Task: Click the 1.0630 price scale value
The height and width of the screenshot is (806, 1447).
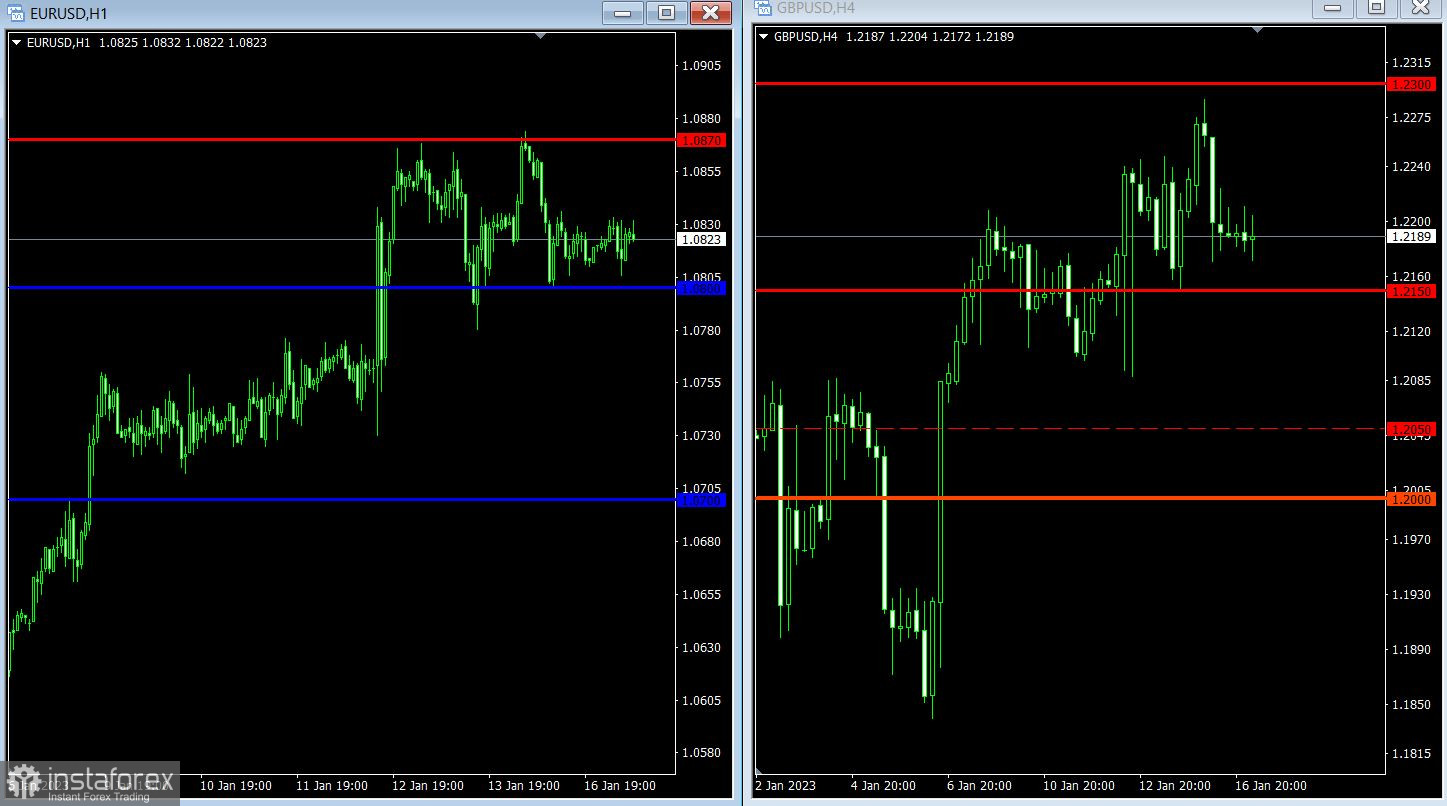Action: coord(701,648)
